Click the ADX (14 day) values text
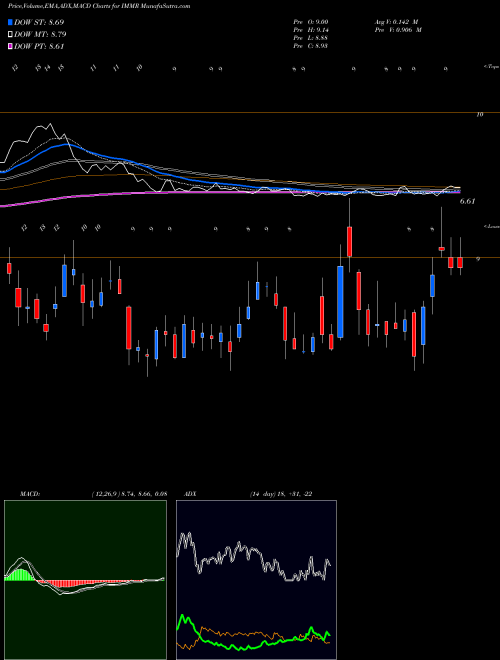Image resolution: width=500 pixels, height=660 pixels. (281, 494)
